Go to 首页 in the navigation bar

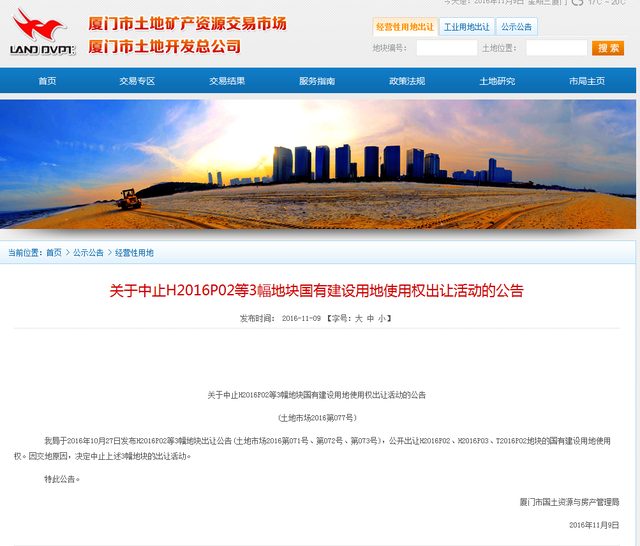coord(47,81)
